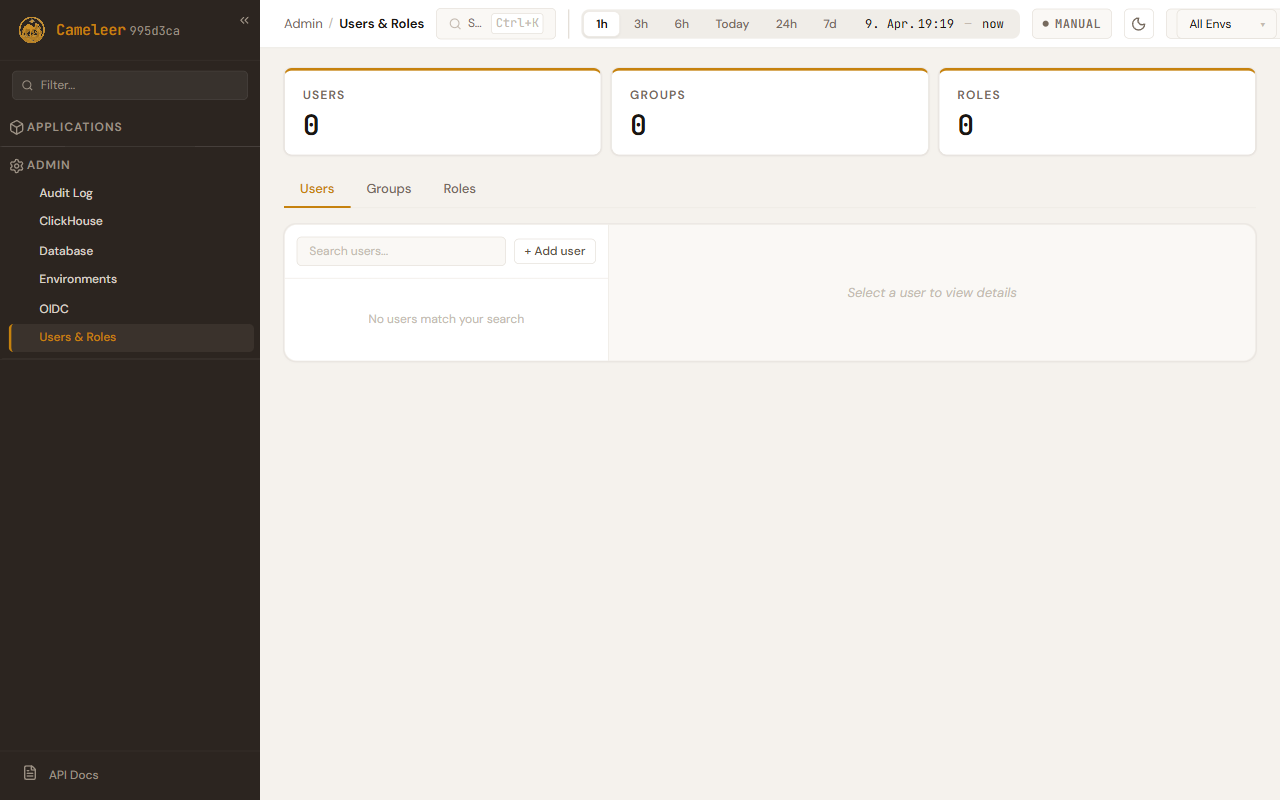The width and height of the screenshot is (1280, 800).
Task: Click the Search users input field
Action: [401, 251]
